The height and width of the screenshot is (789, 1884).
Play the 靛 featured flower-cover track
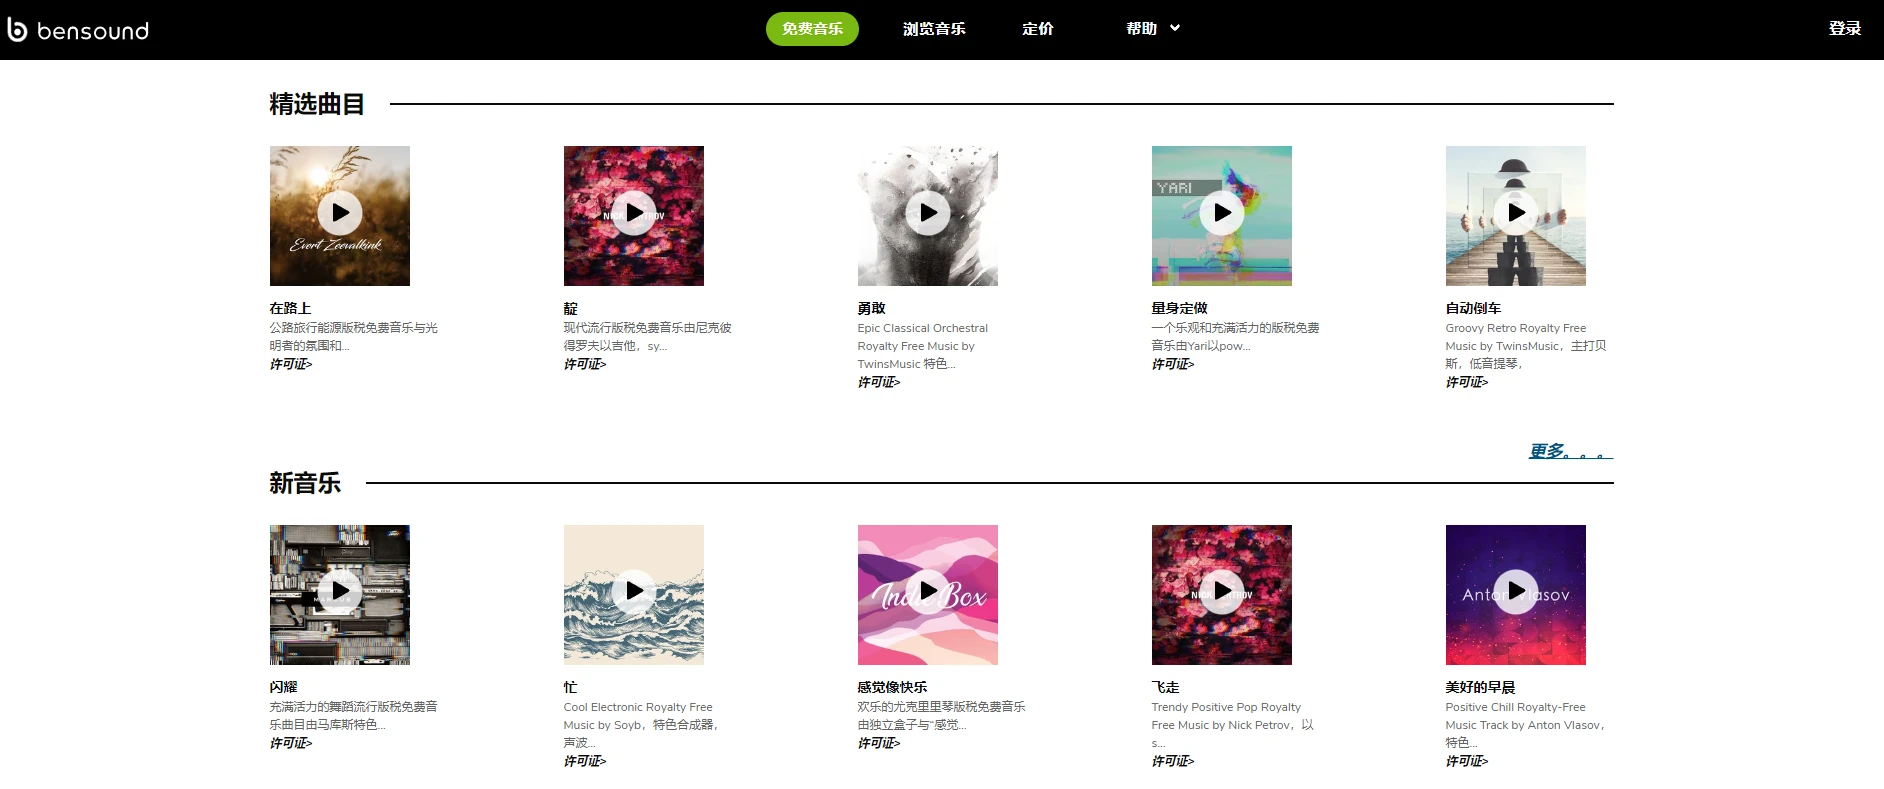click(634, 213)
